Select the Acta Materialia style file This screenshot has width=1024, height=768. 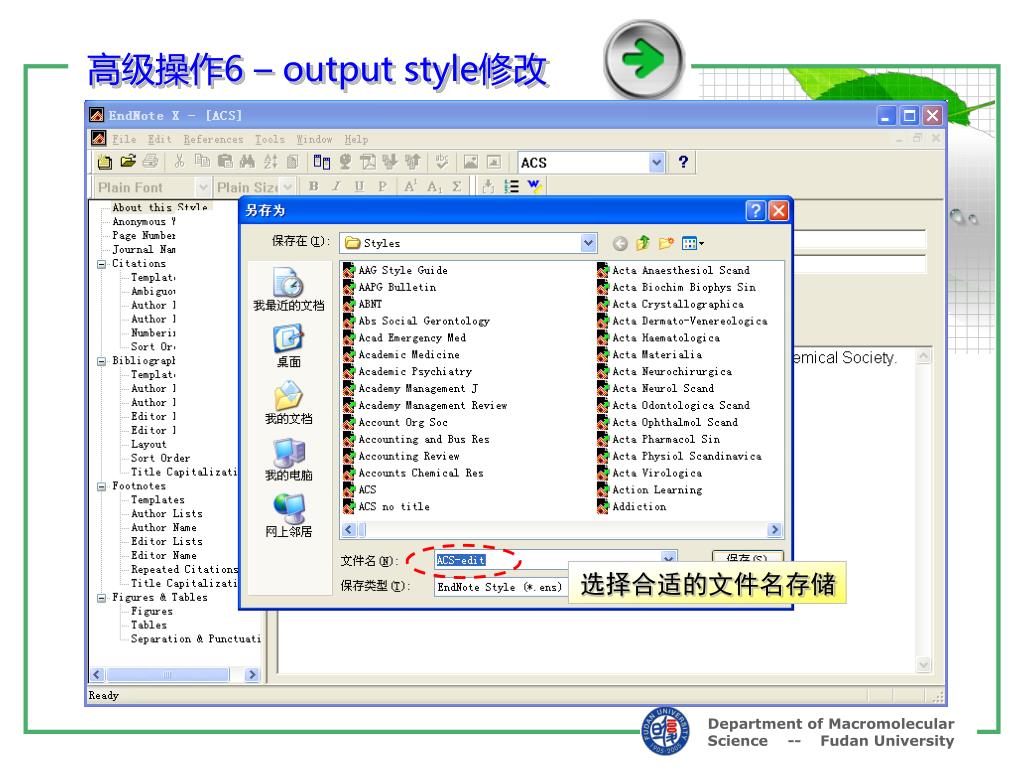coord(650,355)
